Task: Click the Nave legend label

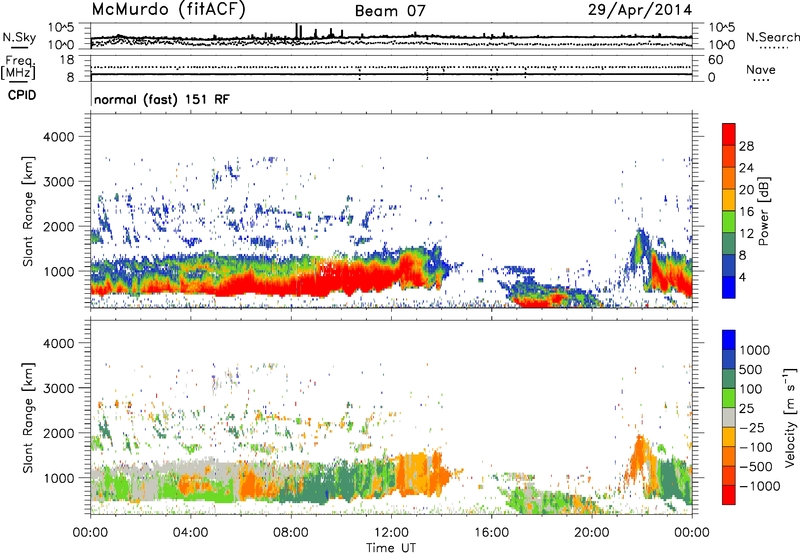Action: tap(761, 69)
